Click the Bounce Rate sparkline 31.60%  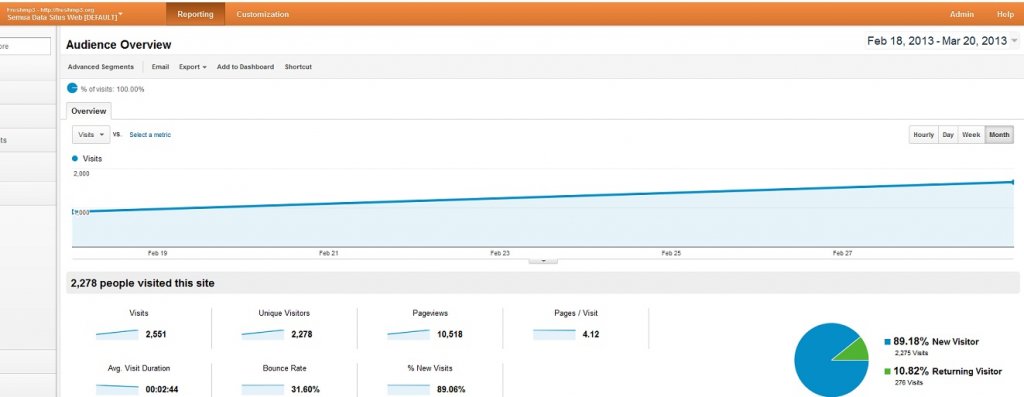263,389
